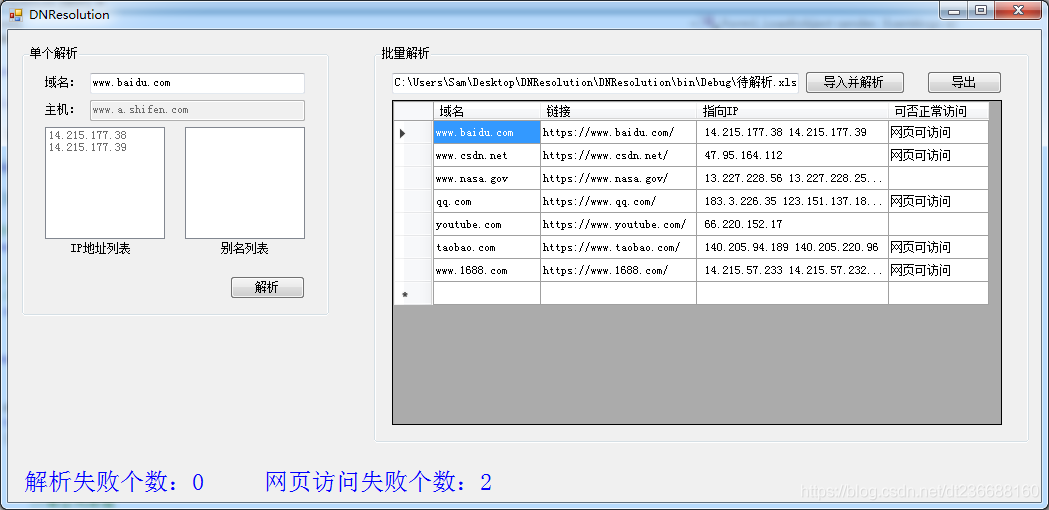Click the https://www.baidu.com/ link cell

click(x=618, y=133)
